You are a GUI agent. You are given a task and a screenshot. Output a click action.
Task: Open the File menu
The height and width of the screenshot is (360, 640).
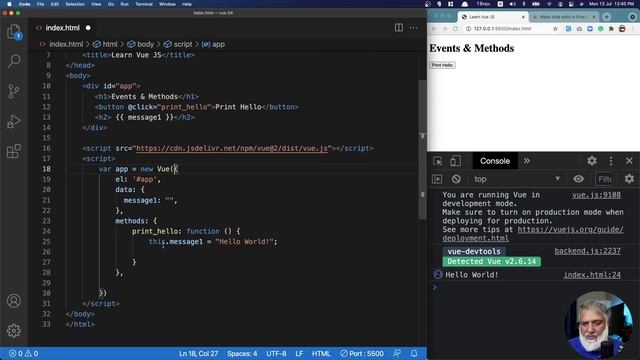(40, 4)
